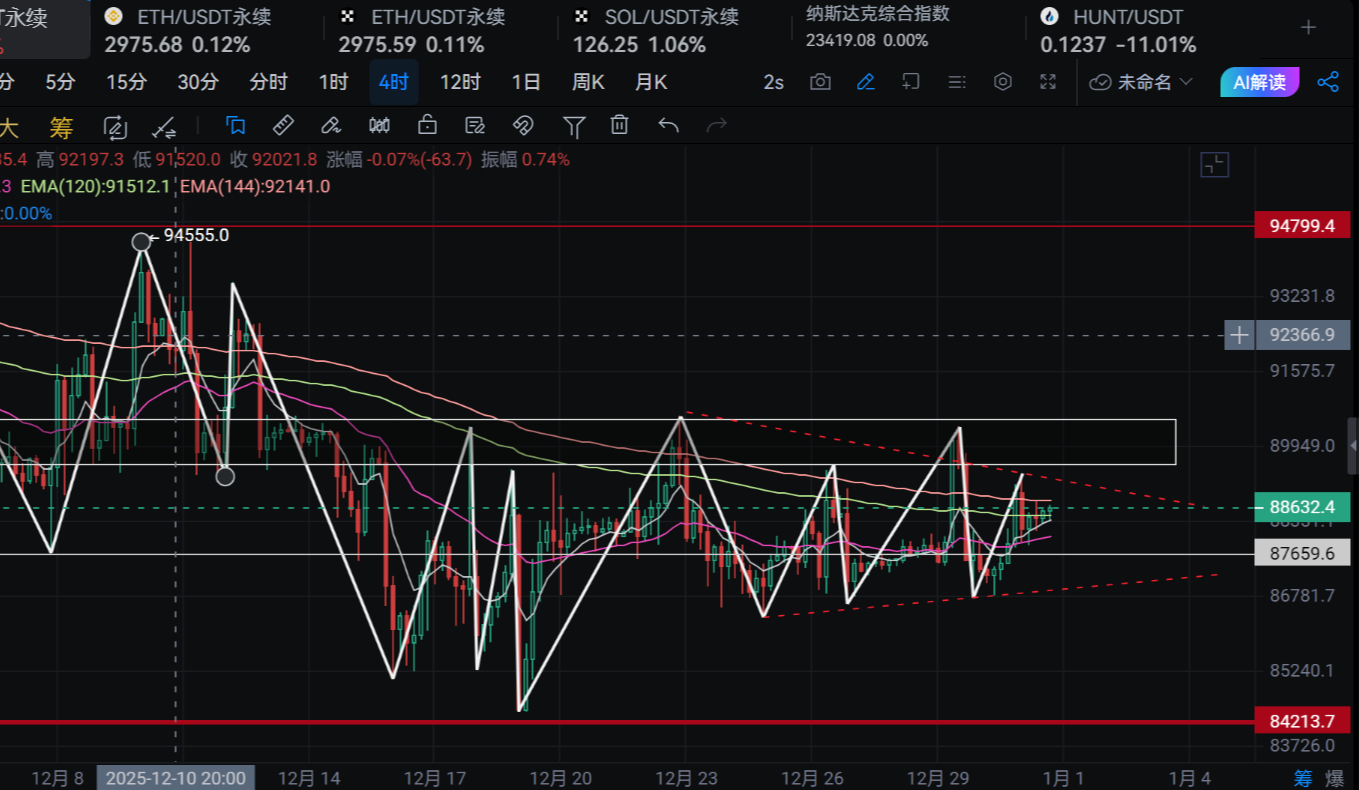Share the chart via the share icon
The image size is (1359, 790).
(1328, 83)
